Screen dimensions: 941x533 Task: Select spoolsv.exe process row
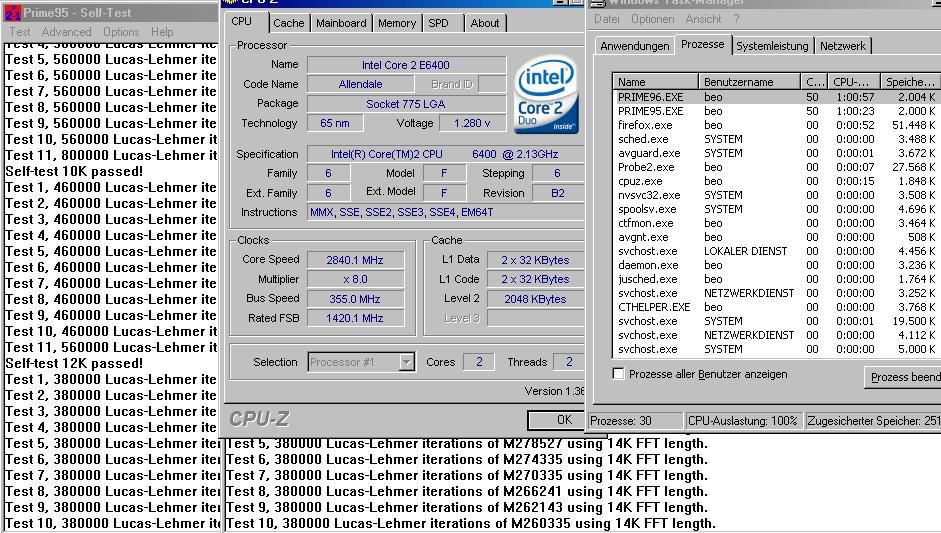coord(777,209)
